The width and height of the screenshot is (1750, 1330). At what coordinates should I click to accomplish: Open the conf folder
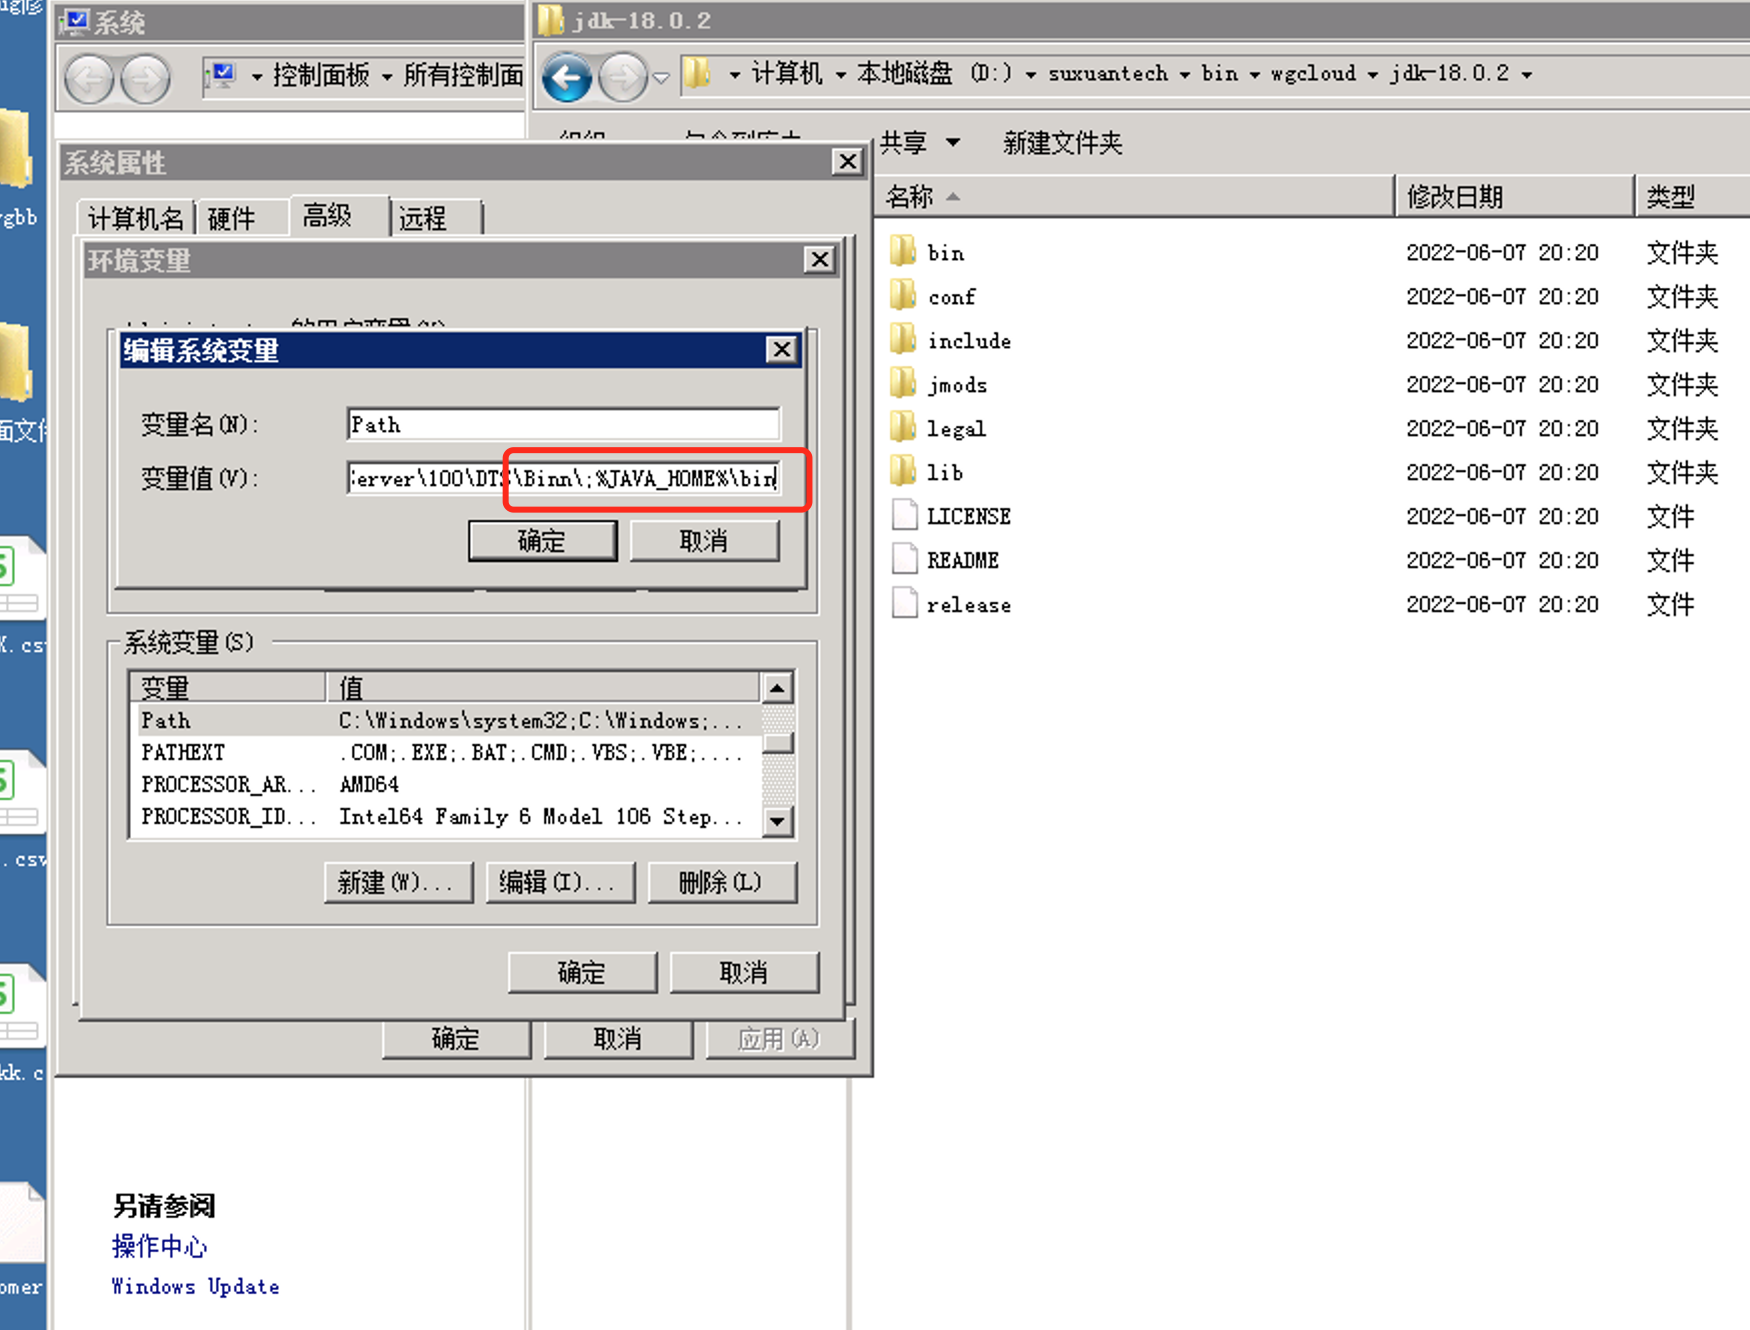950,297
